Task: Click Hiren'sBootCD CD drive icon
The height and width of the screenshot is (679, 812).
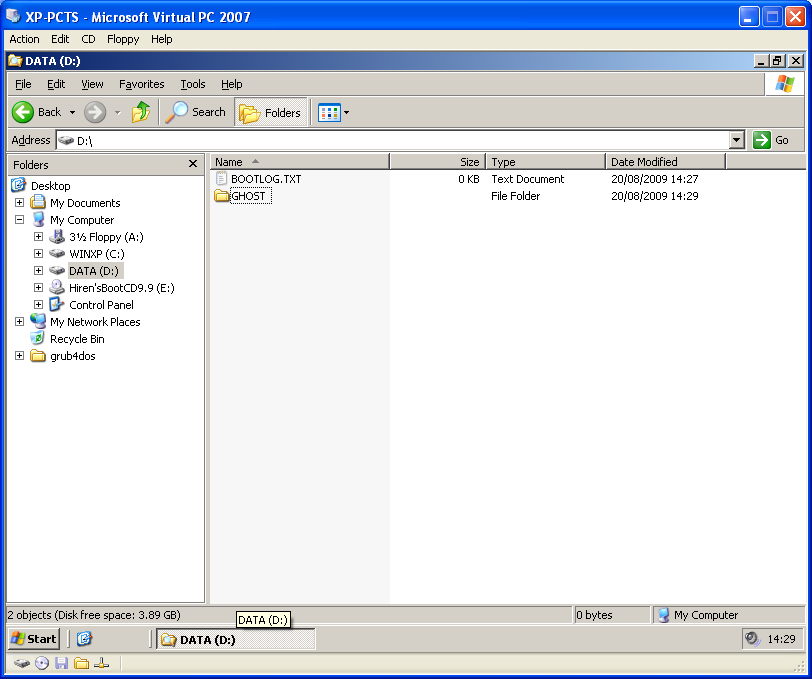Action: tap(57, 287)
